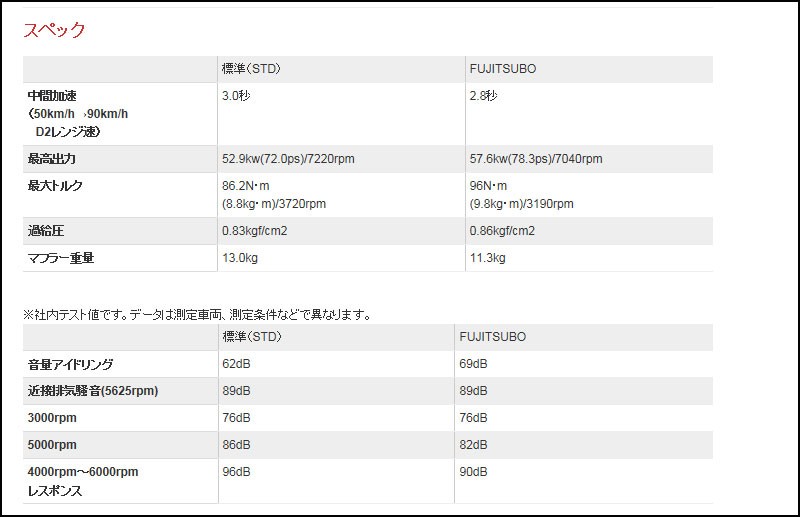Screen dimensions: 800x517
Task: Select the 標準(STD) header in the first table
Action: point(251,68)
